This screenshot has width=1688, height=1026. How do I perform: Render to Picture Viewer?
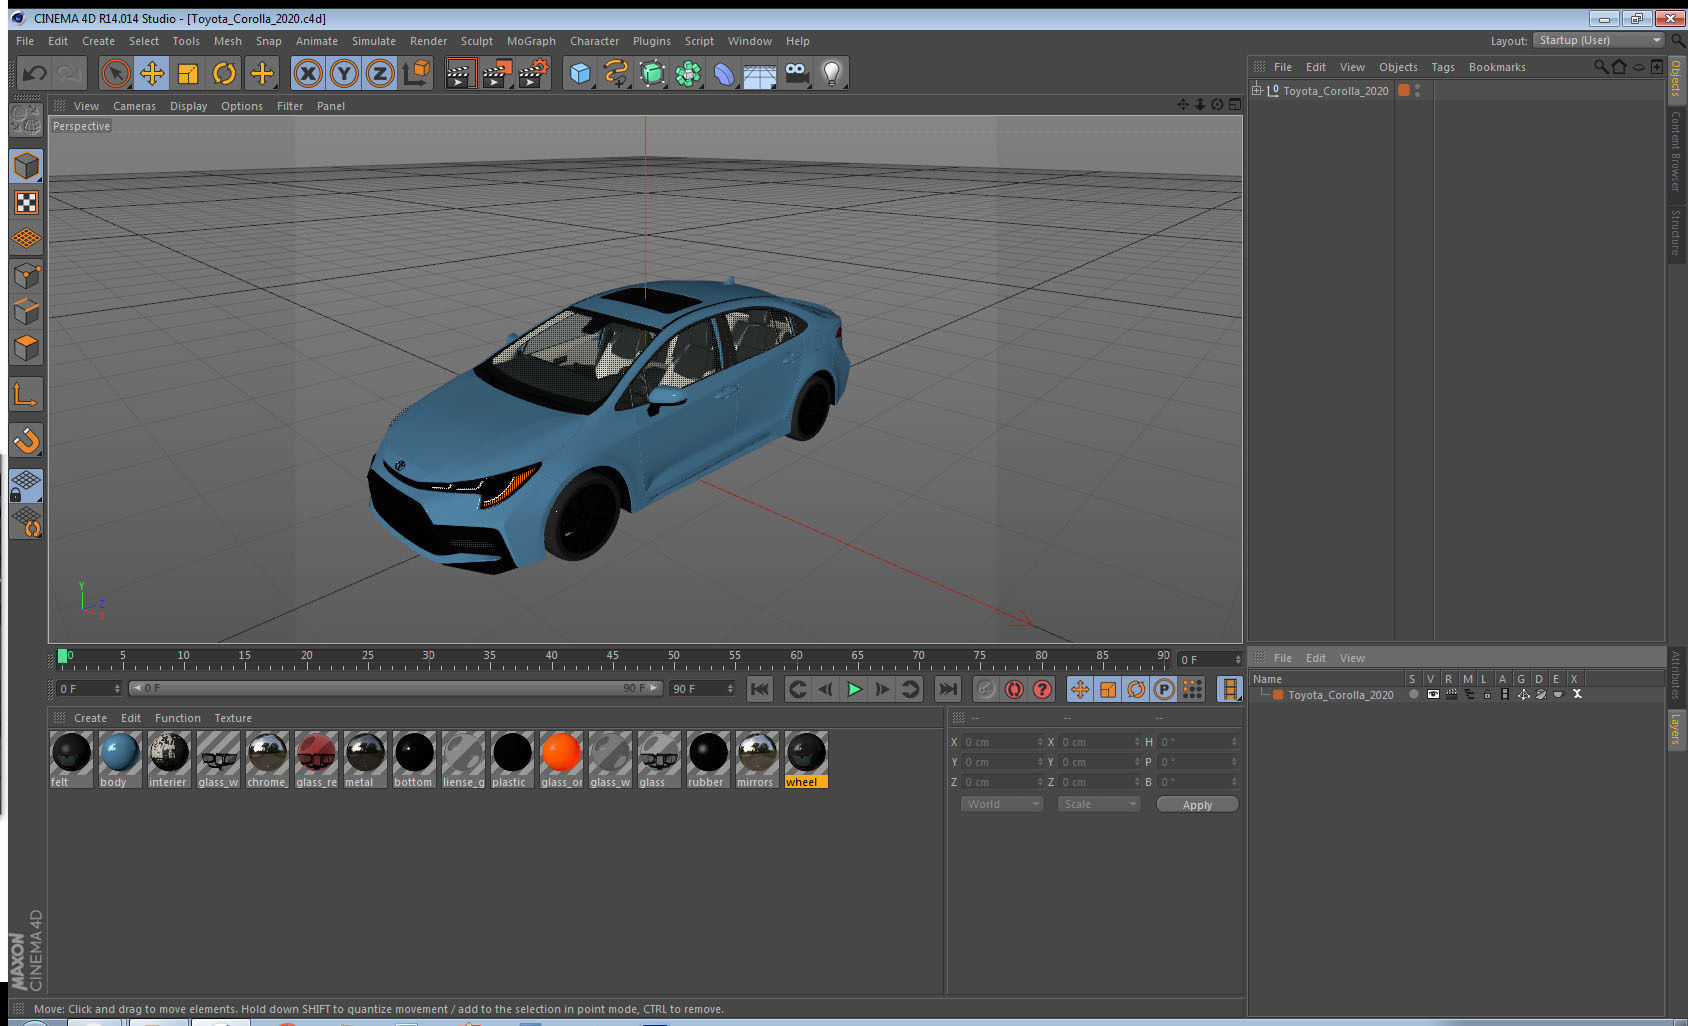(x=497, y=73)
